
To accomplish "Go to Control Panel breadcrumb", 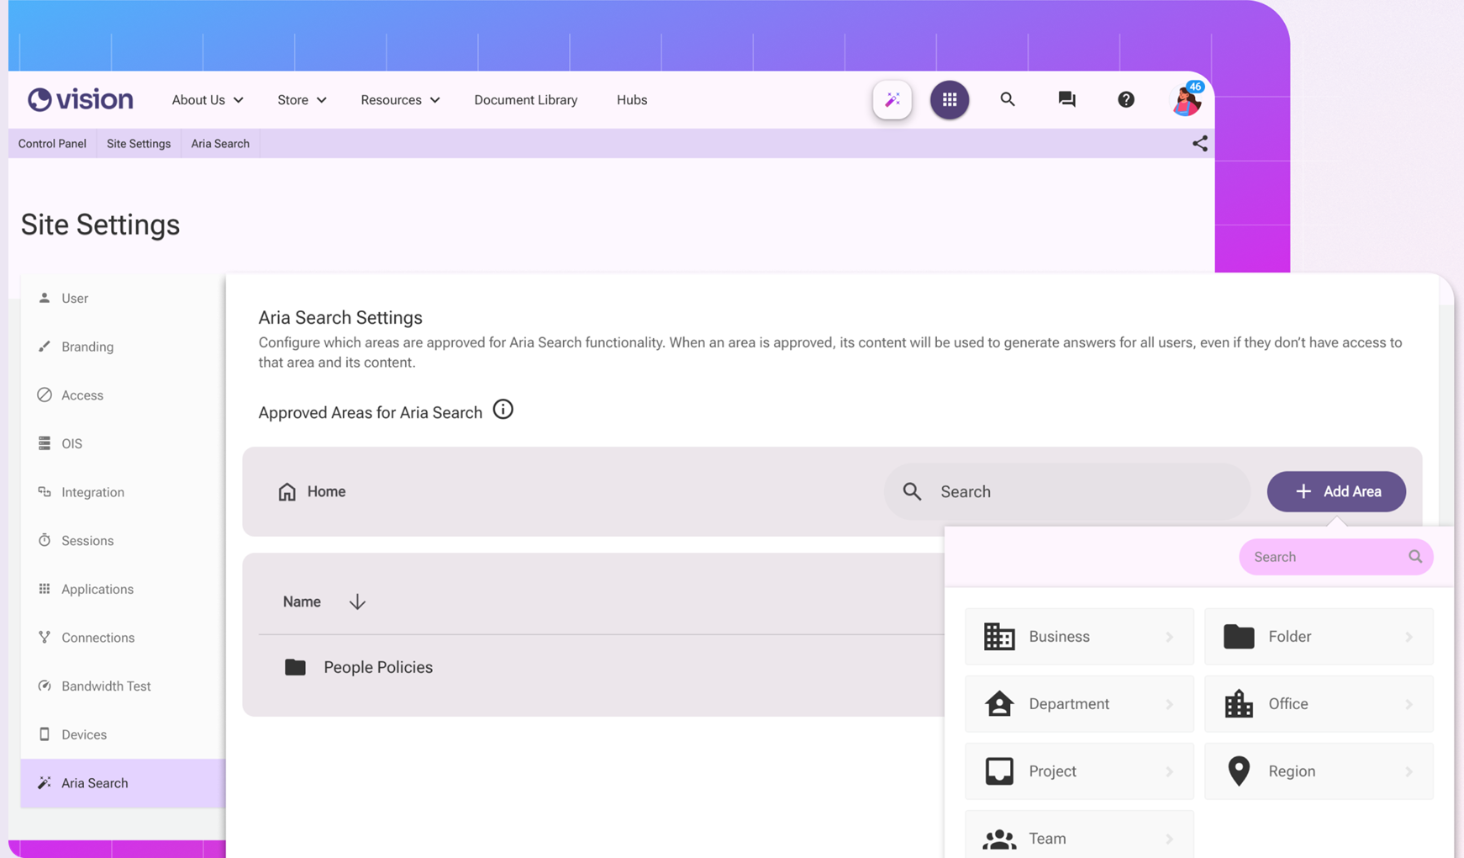I will pos(52,144).
